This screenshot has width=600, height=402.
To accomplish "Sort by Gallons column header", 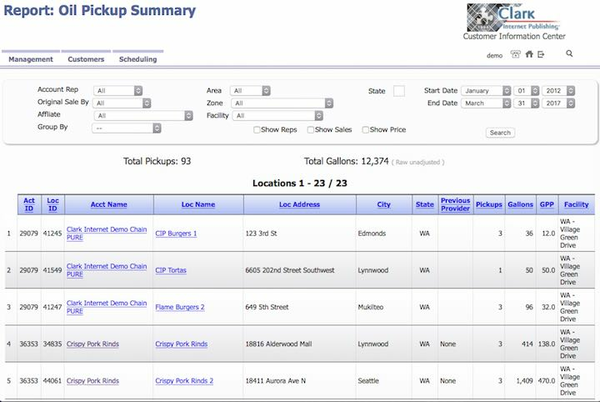I will 520,205.
